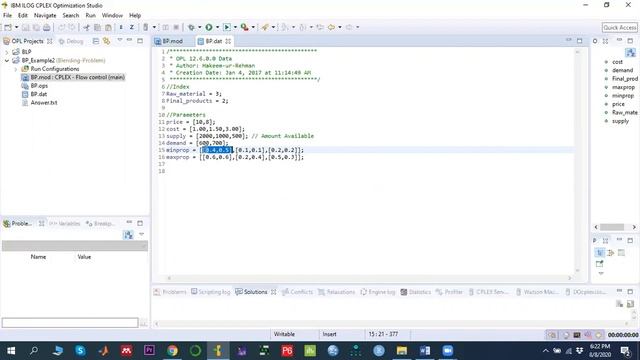Expand the Run Configurations node
The image size is (640, 360).
(x=16, y=69)
